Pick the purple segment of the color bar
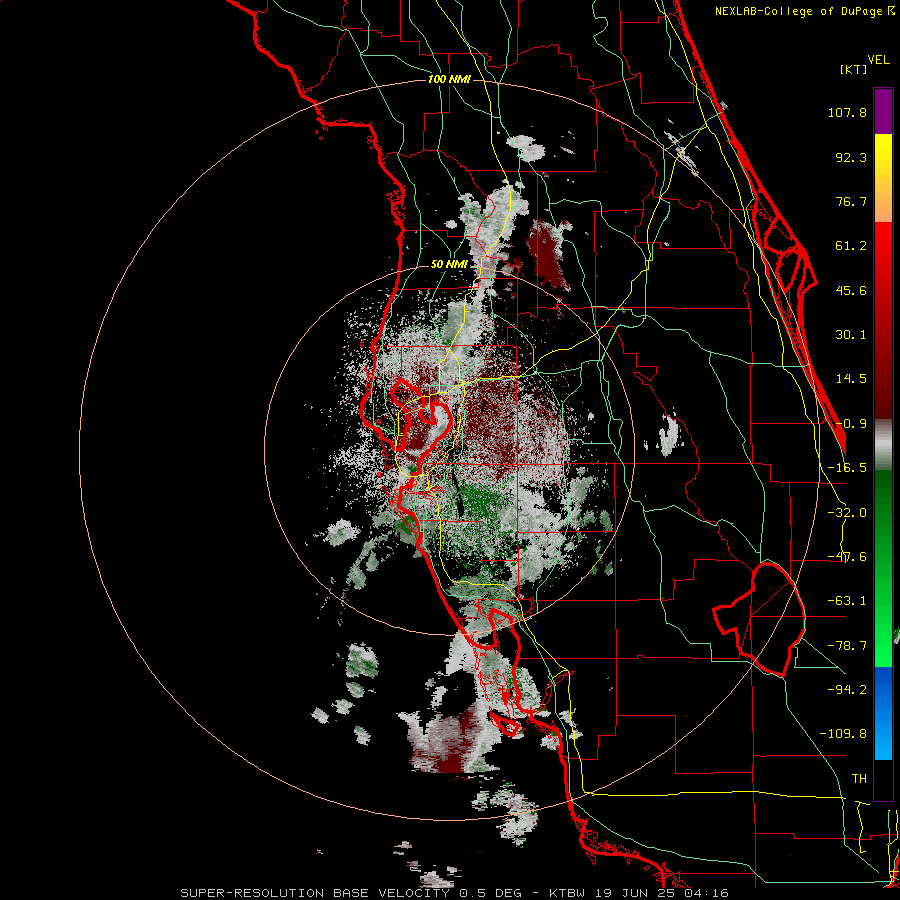Image resolution: width=900 pixels, height=900 pixels. 883,111
